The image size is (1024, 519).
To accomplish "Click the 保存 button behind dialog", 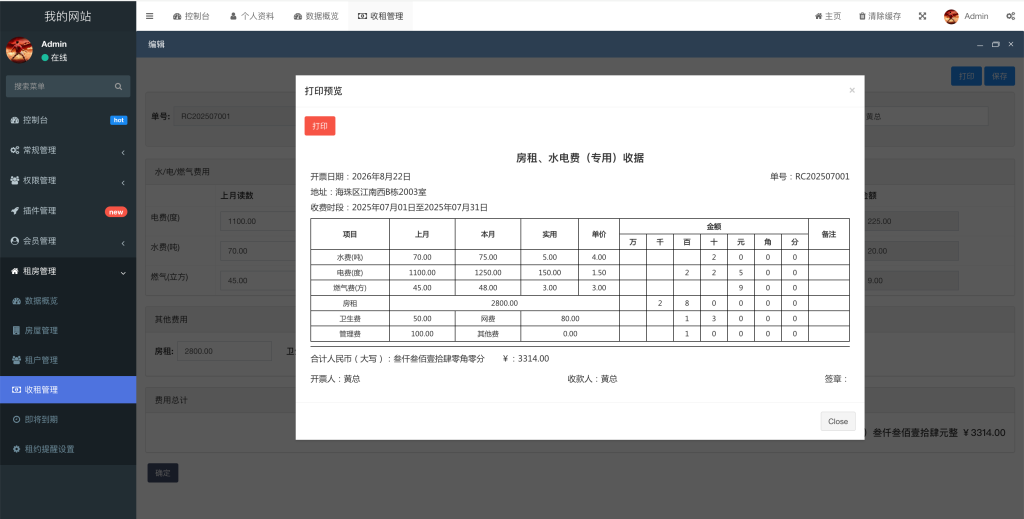I will (x=999, y=76).
